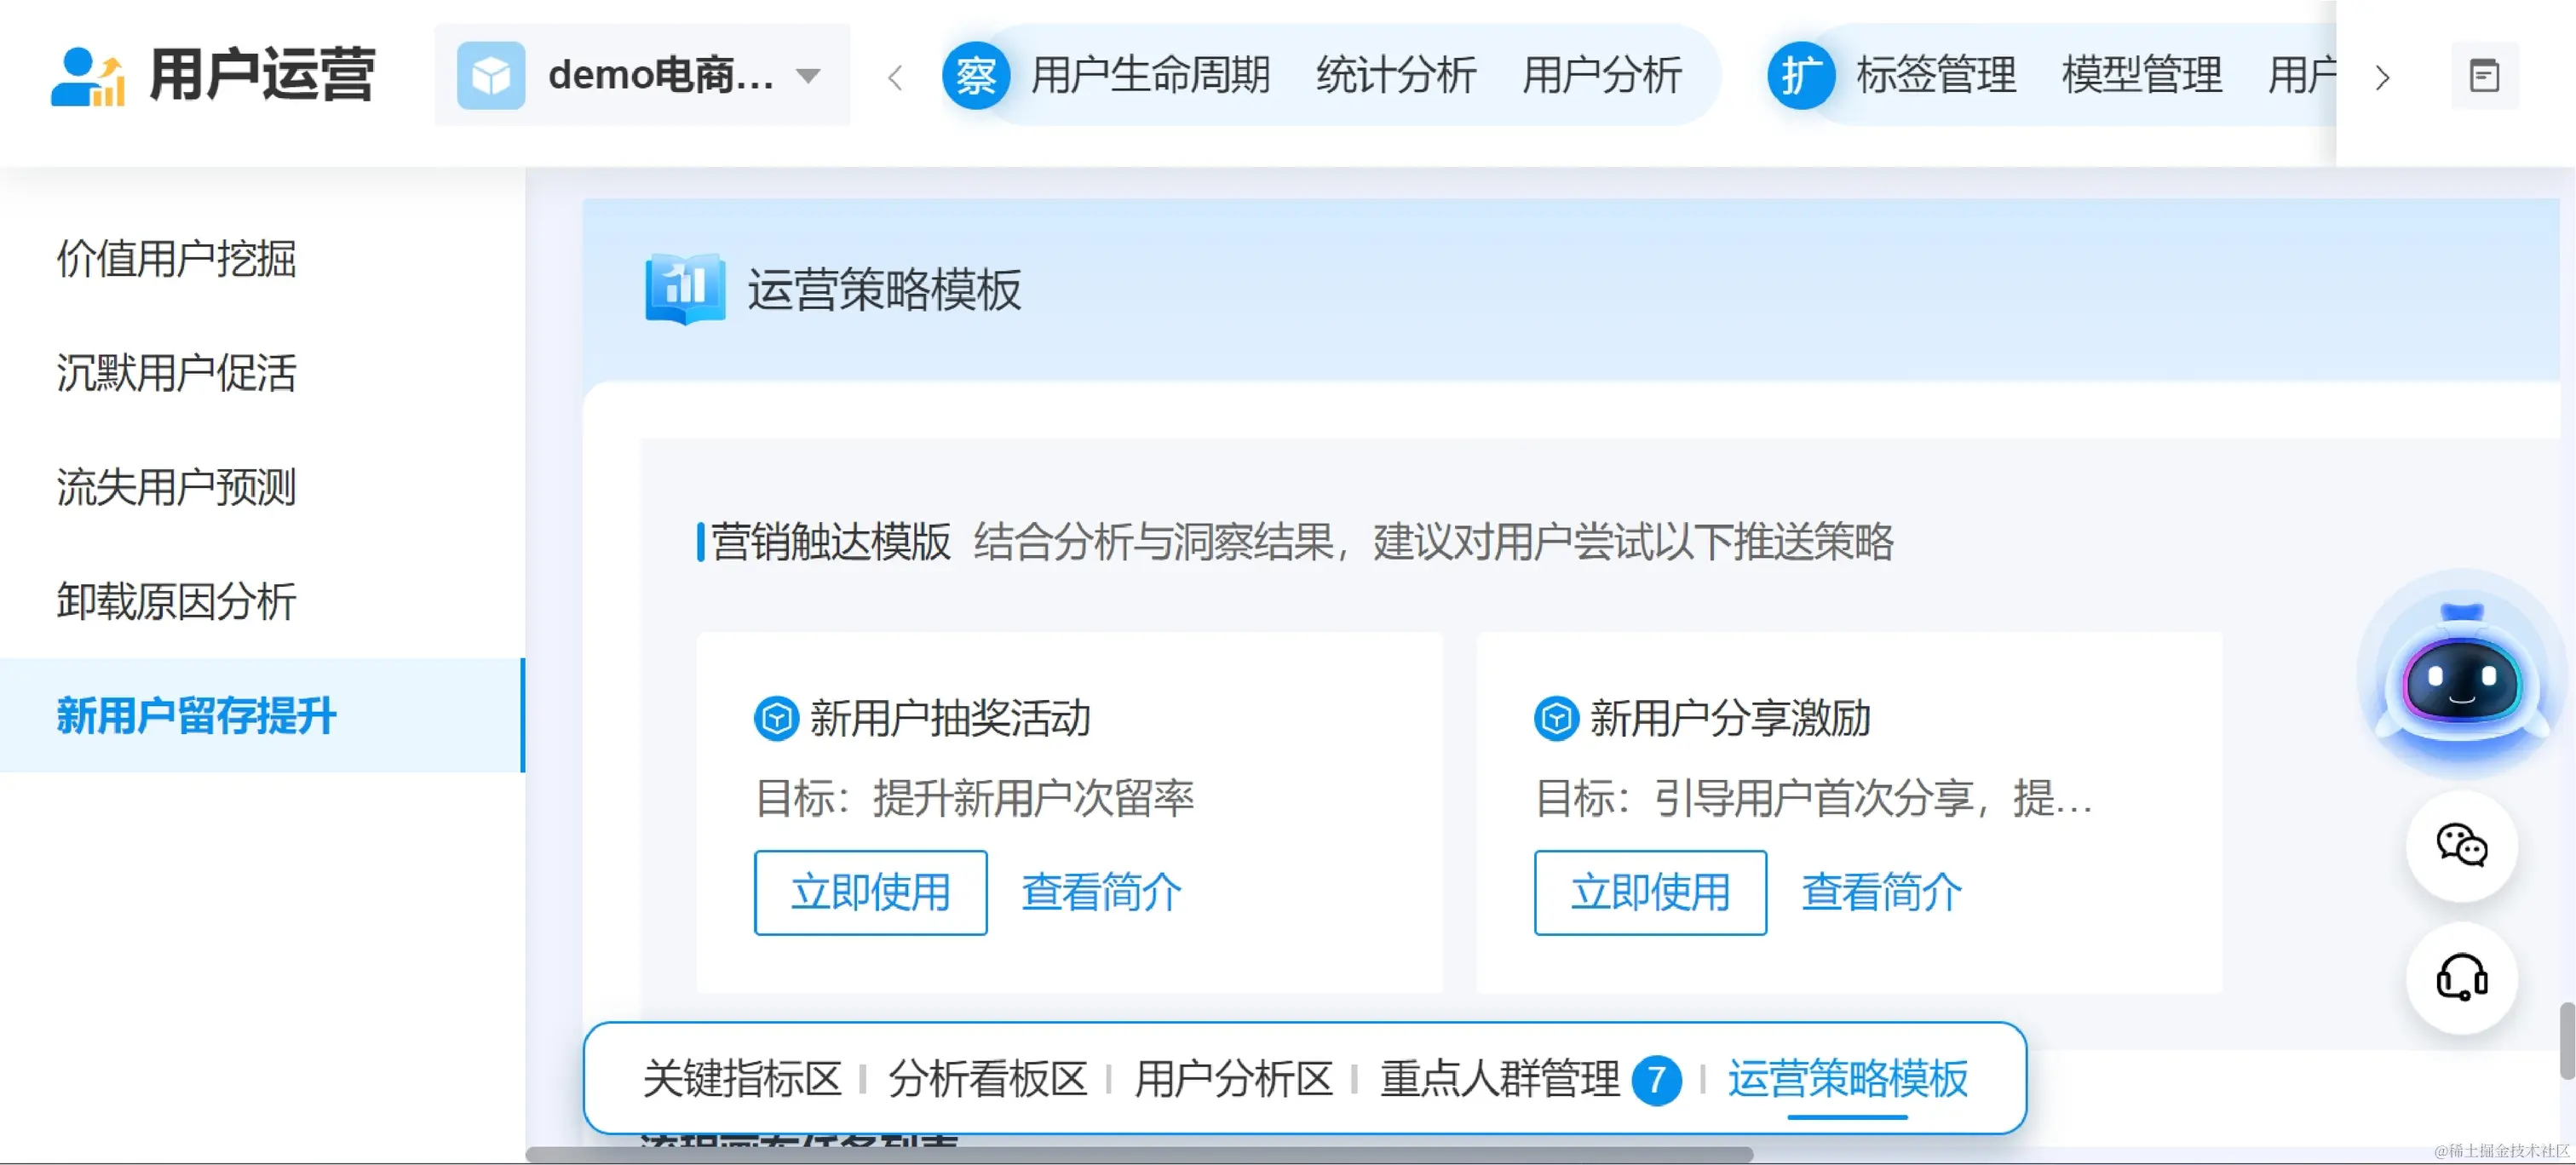Click the demo电商 cube icon
Image resolution: width=2576 pixels, height=1165 pixels.
pyautogui.click(x=490, y=76)
